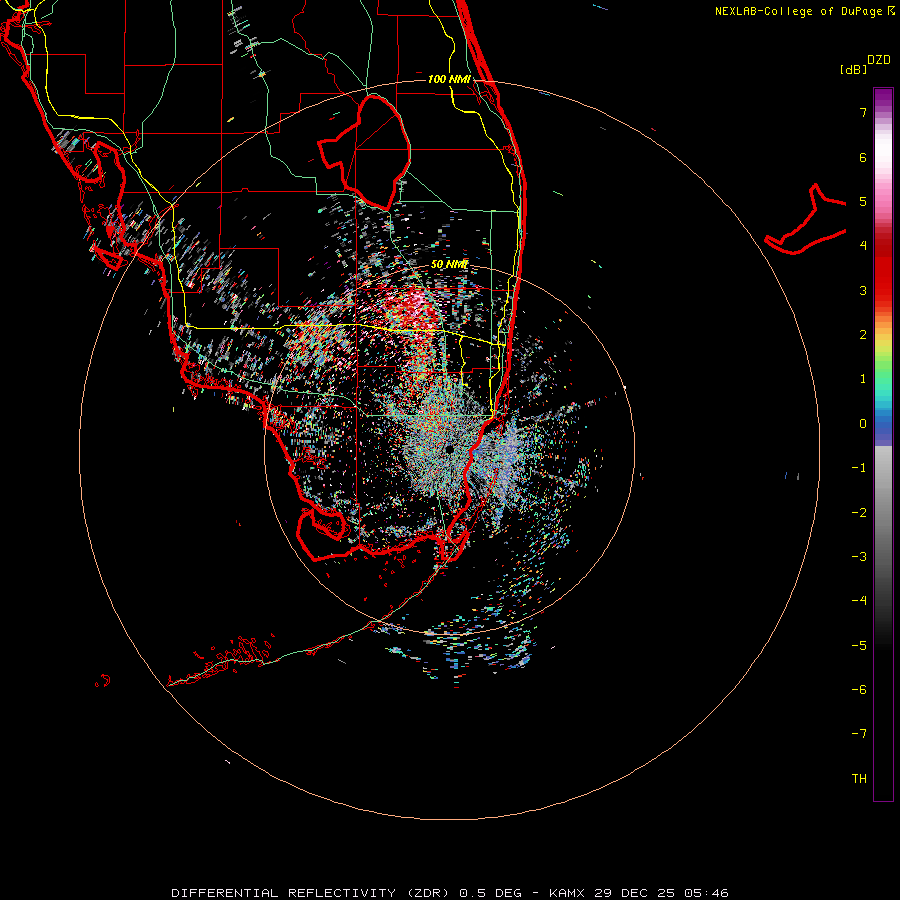This screenshot has width=900, height=900.
Task: Click the scale tick label -6
Action: coord(859,690)
